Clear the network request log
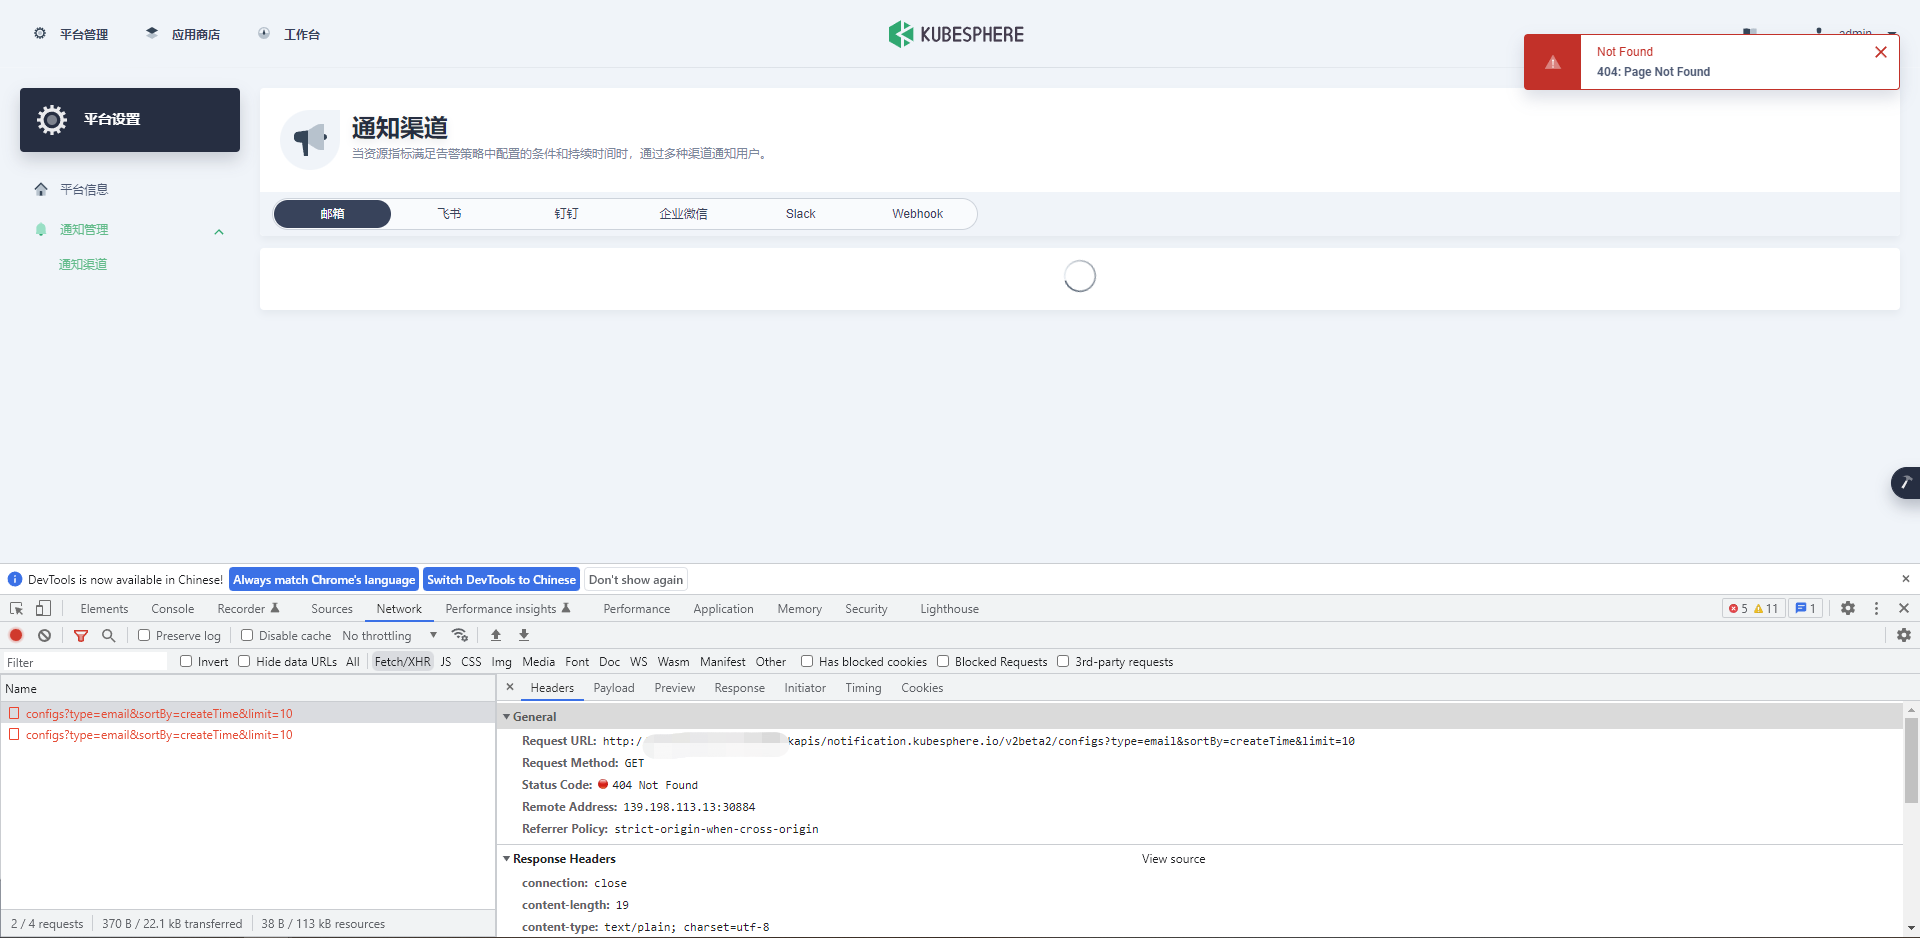1920x938 pixels. click(44, 635)
